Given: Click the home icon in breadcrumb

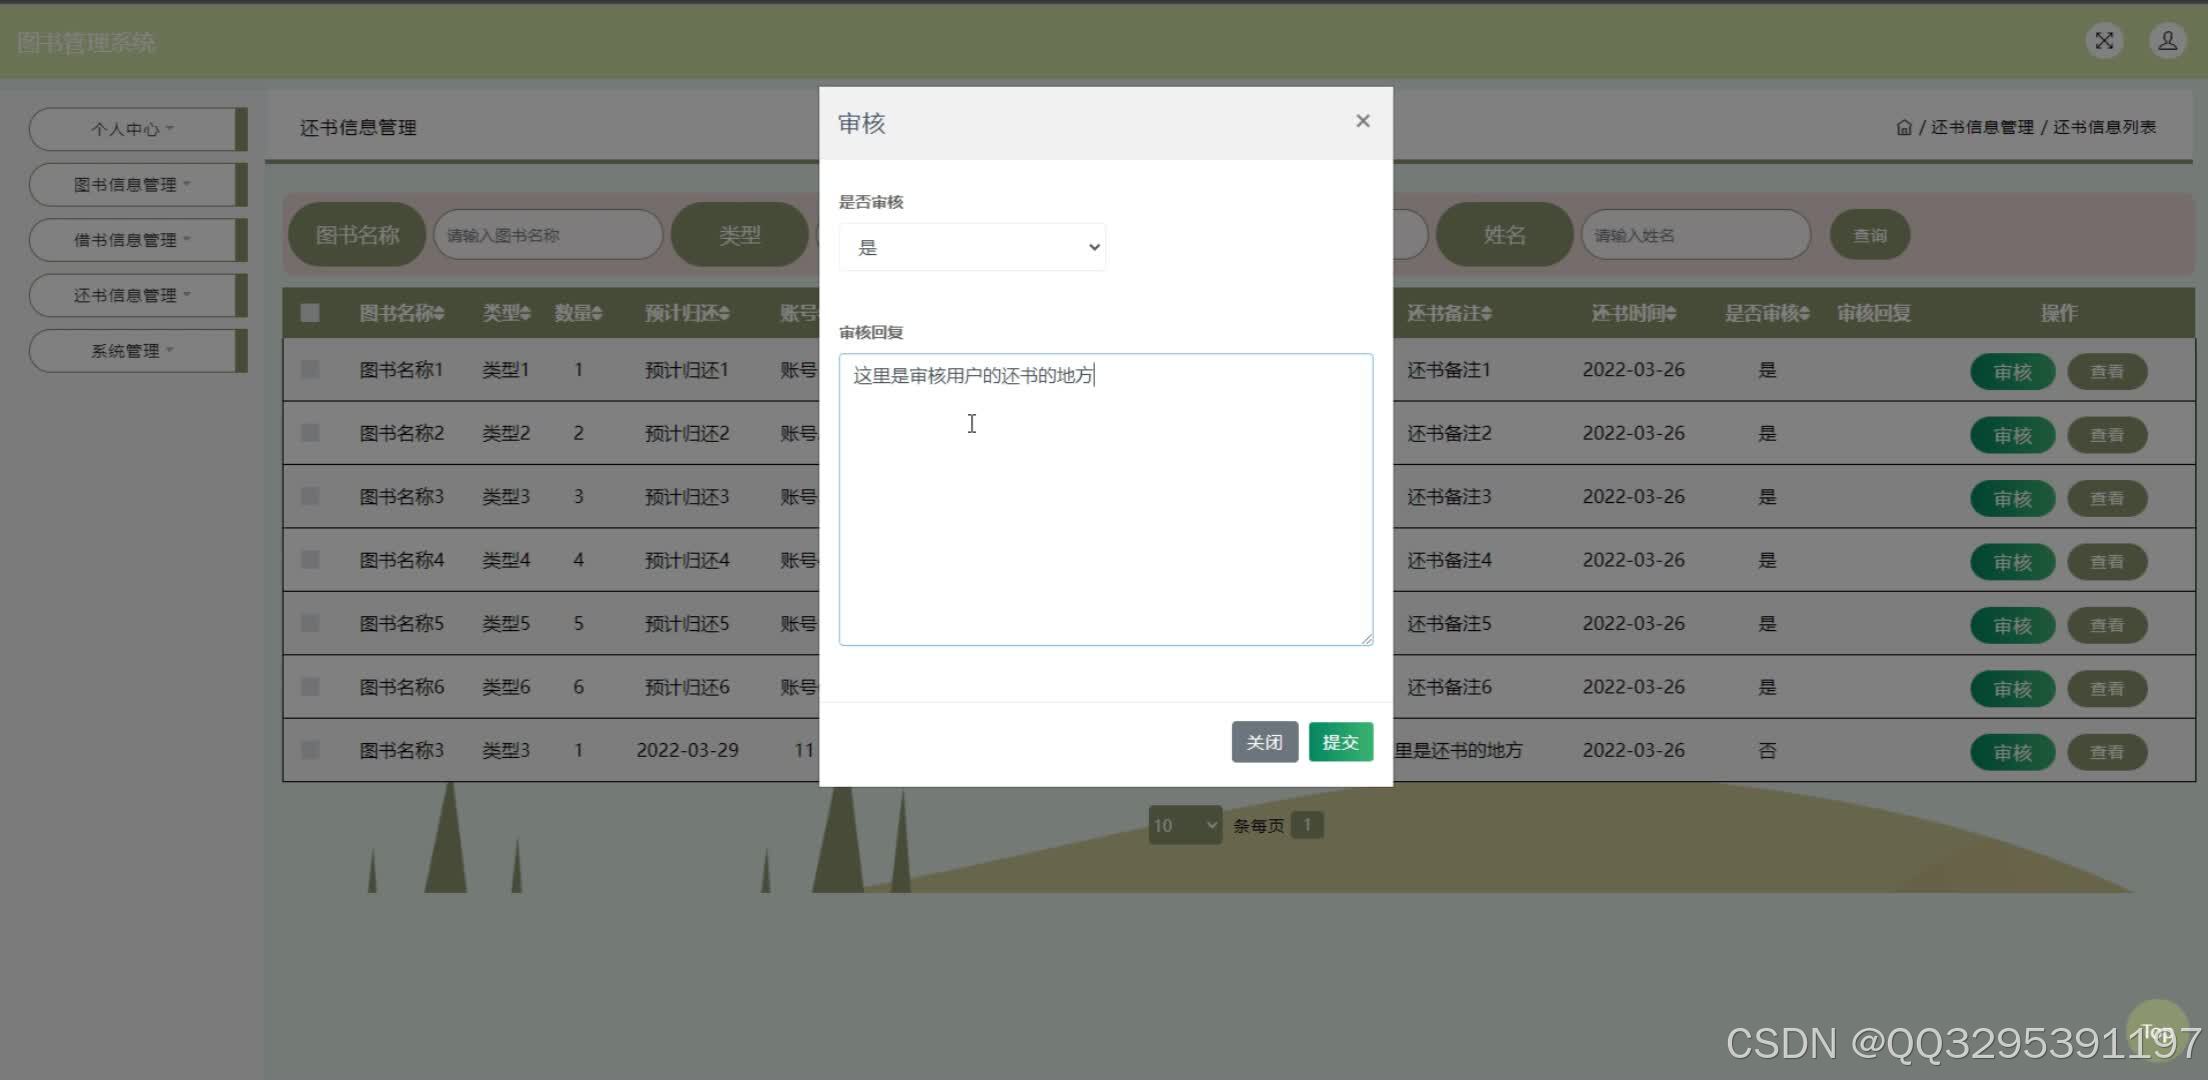Looking at the screenshot, I should tap(1903, 128).
